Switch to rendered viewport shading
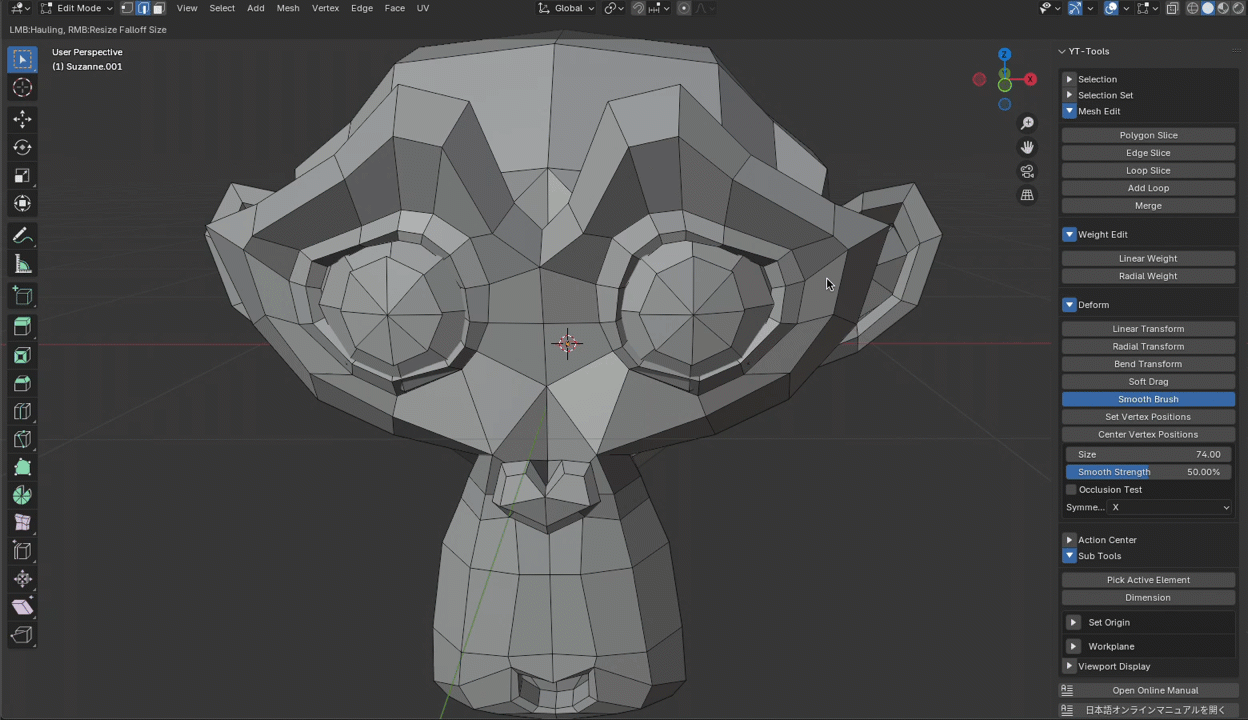 tap(1238, 8)
